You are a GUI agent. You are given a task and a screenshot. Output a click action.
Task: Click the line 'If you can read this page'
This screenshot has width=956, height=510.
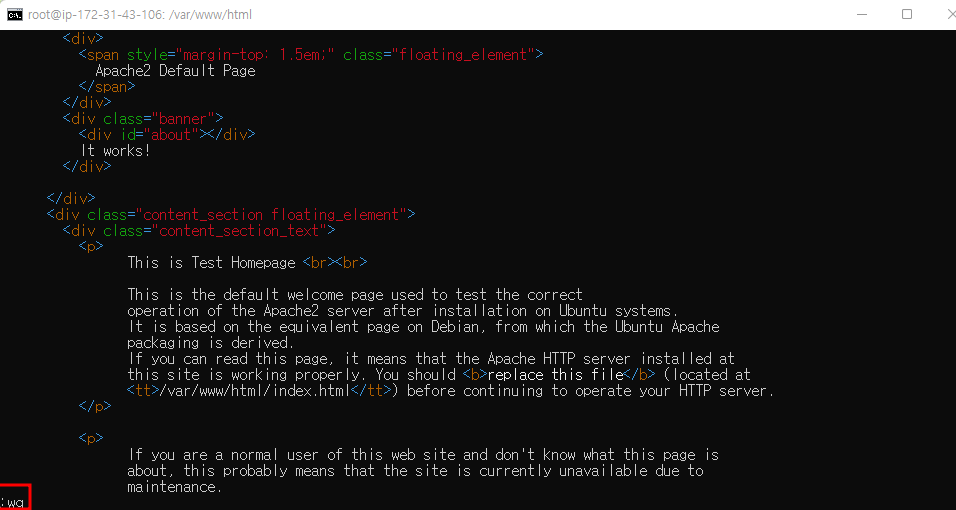click(431, 359)
